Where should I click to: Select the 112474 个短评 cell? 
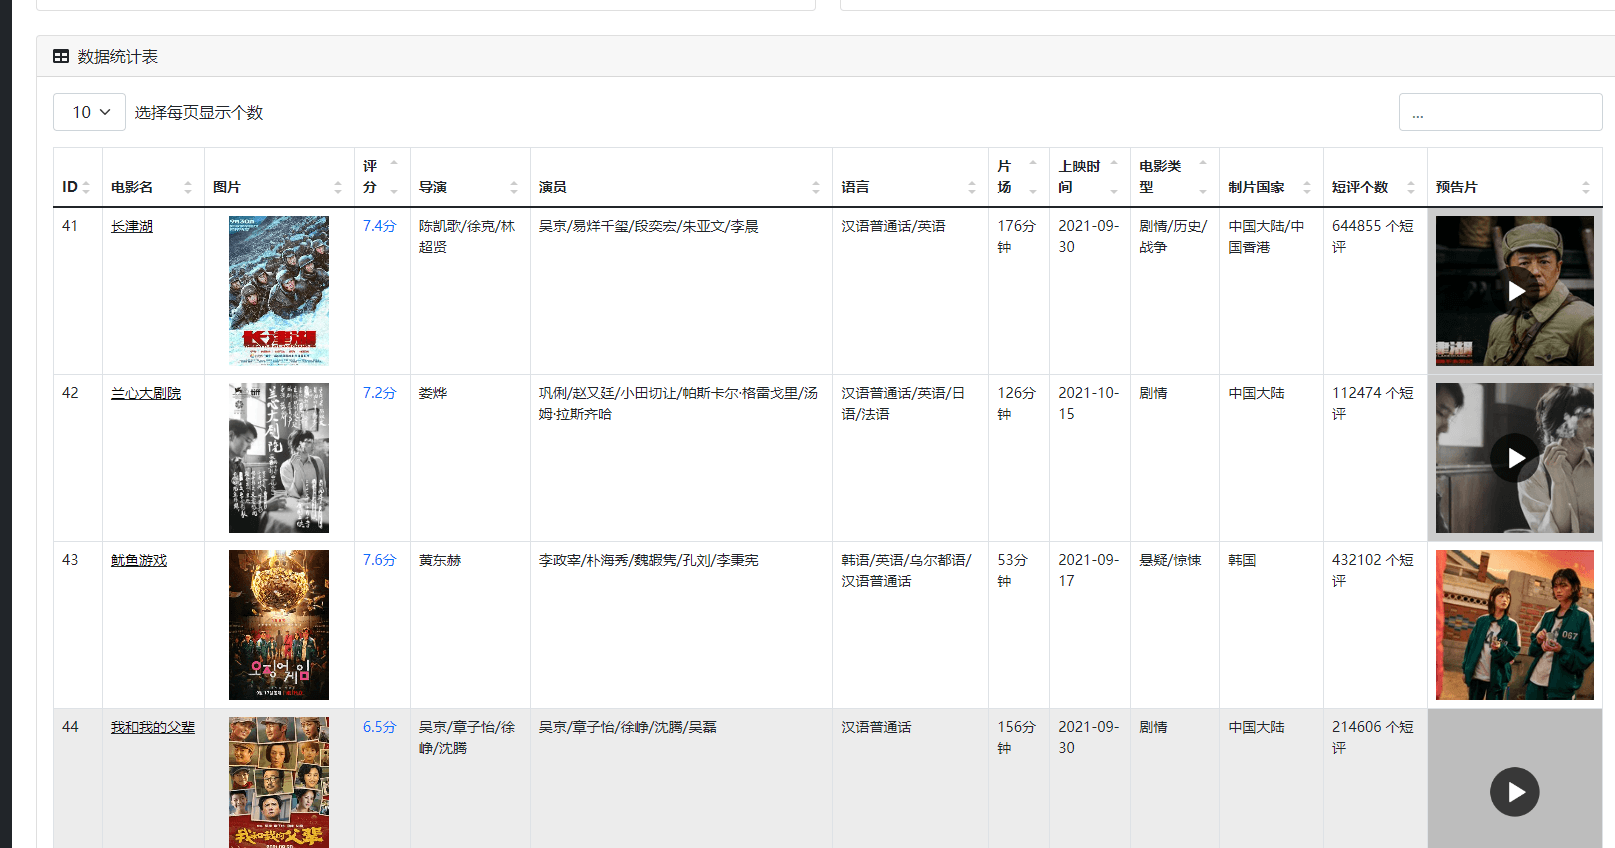pyautogui.click(x=1375, y=458)
